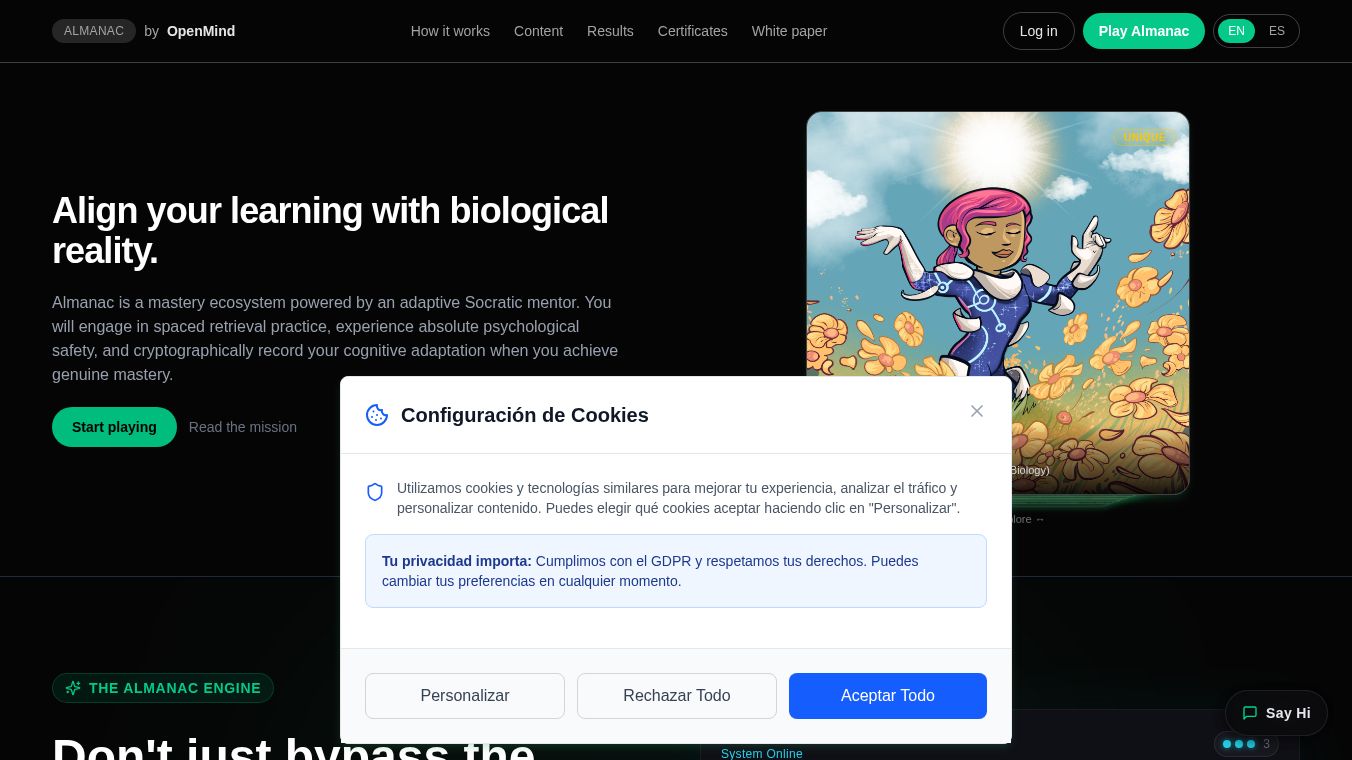Image resolution: width=1352 pixels, height=760 pixels.
Task: Open the Say Hi chat widget
Action: tap(1276, 713)
